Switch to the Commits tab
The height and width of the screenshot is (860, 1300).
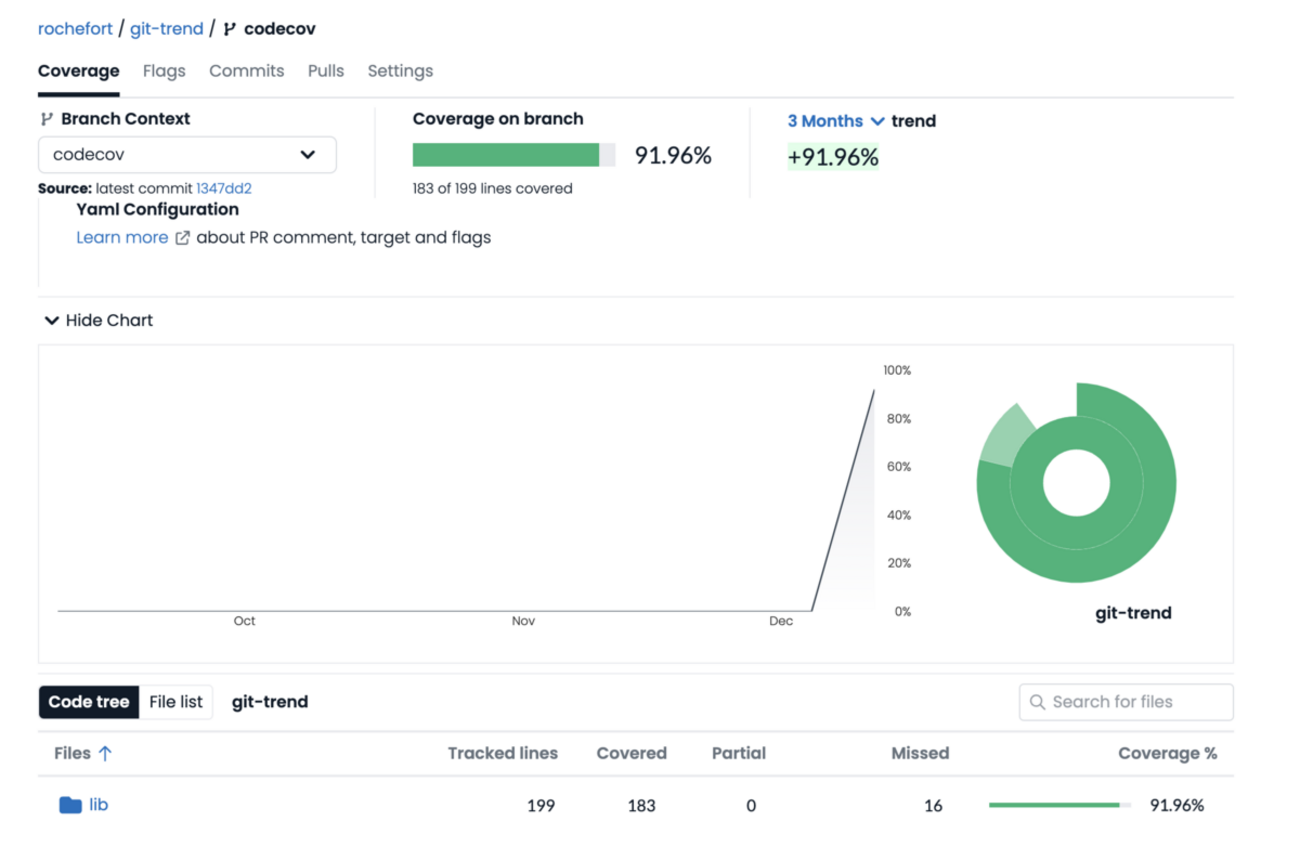click(x=246, y=71)
